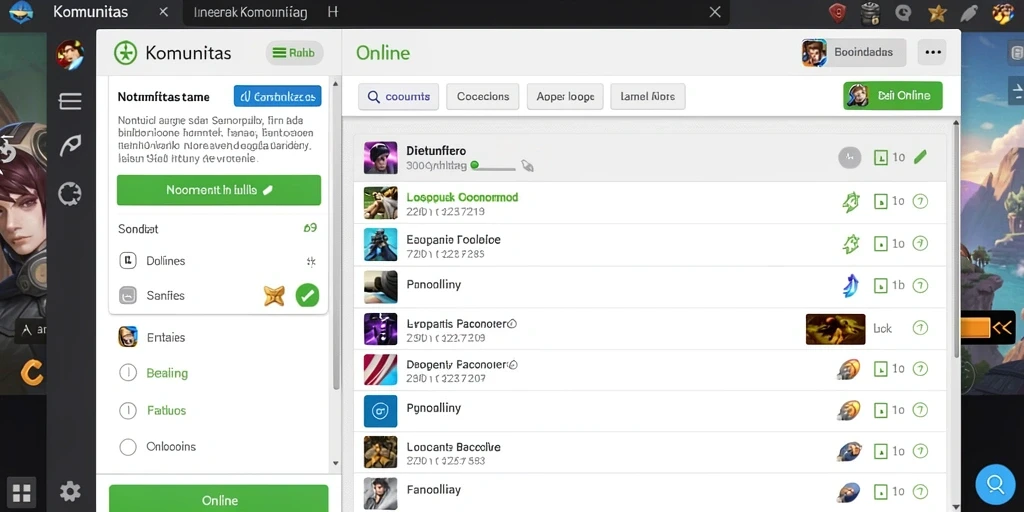Toggle the green checkmark beside Sanfies
This screenshot has width=1024, height=512.
(x=307, y=295)
